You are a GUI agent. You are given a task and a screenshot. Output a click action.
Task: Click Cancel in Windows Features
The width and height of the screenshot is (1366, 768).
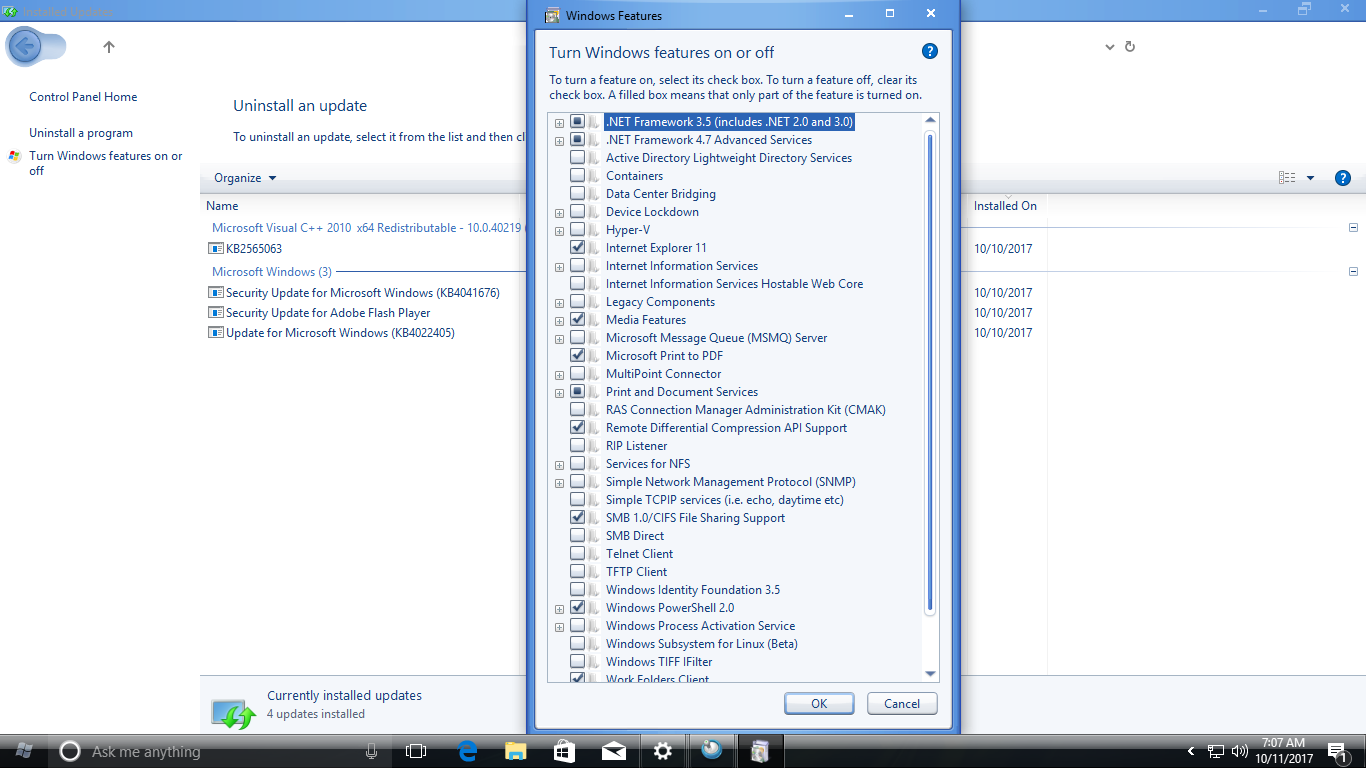coord(902,704)
